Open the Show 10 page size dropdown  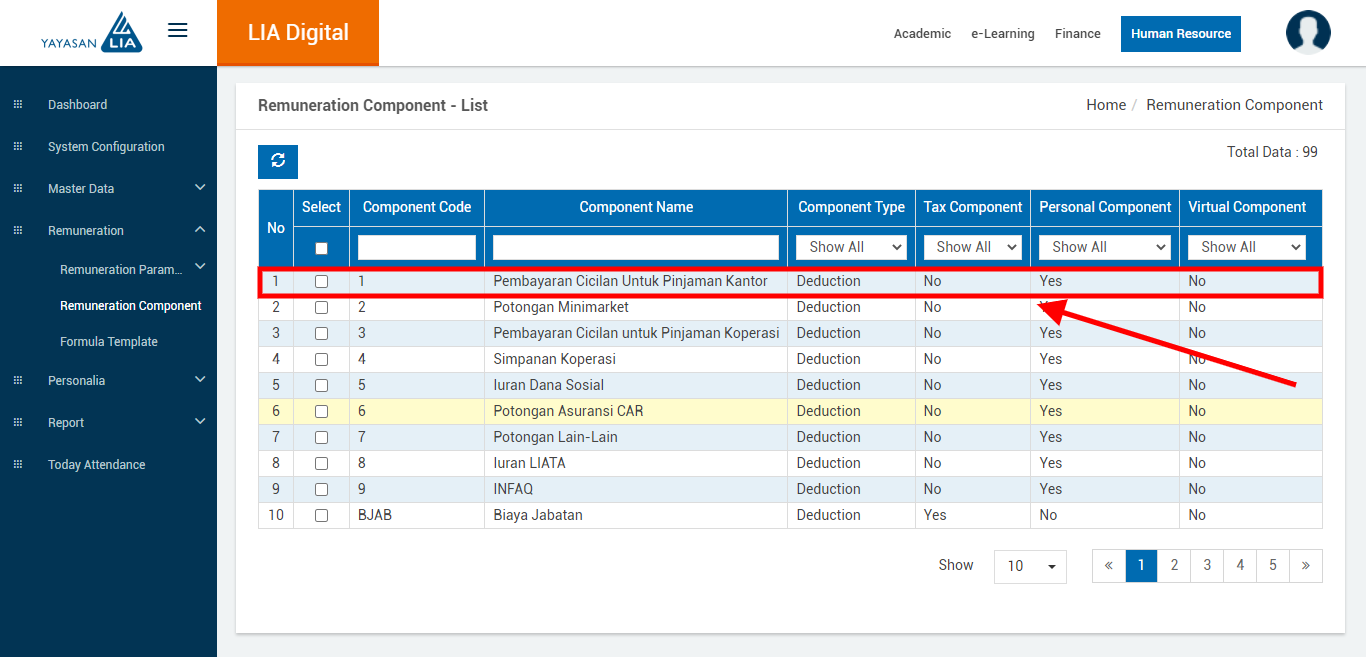(x=1030, y=566)
